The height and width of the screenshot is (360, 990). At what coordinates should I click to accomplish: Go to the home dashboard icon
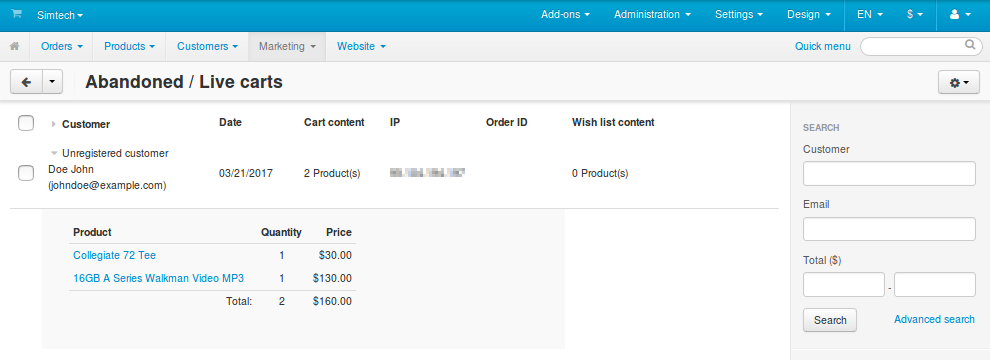click(15, 46)
